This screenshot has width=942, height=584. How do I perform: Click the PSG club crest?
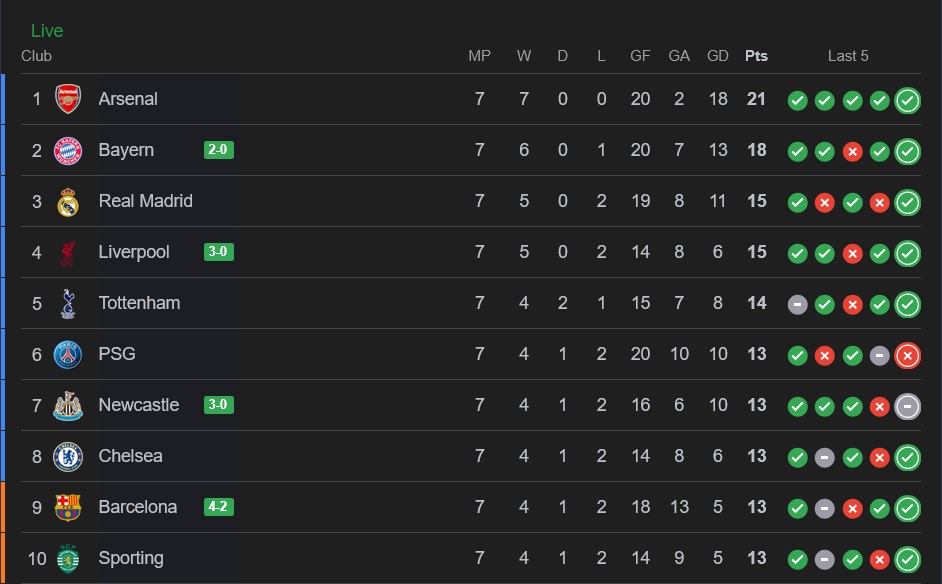click(x=68, y=354)
